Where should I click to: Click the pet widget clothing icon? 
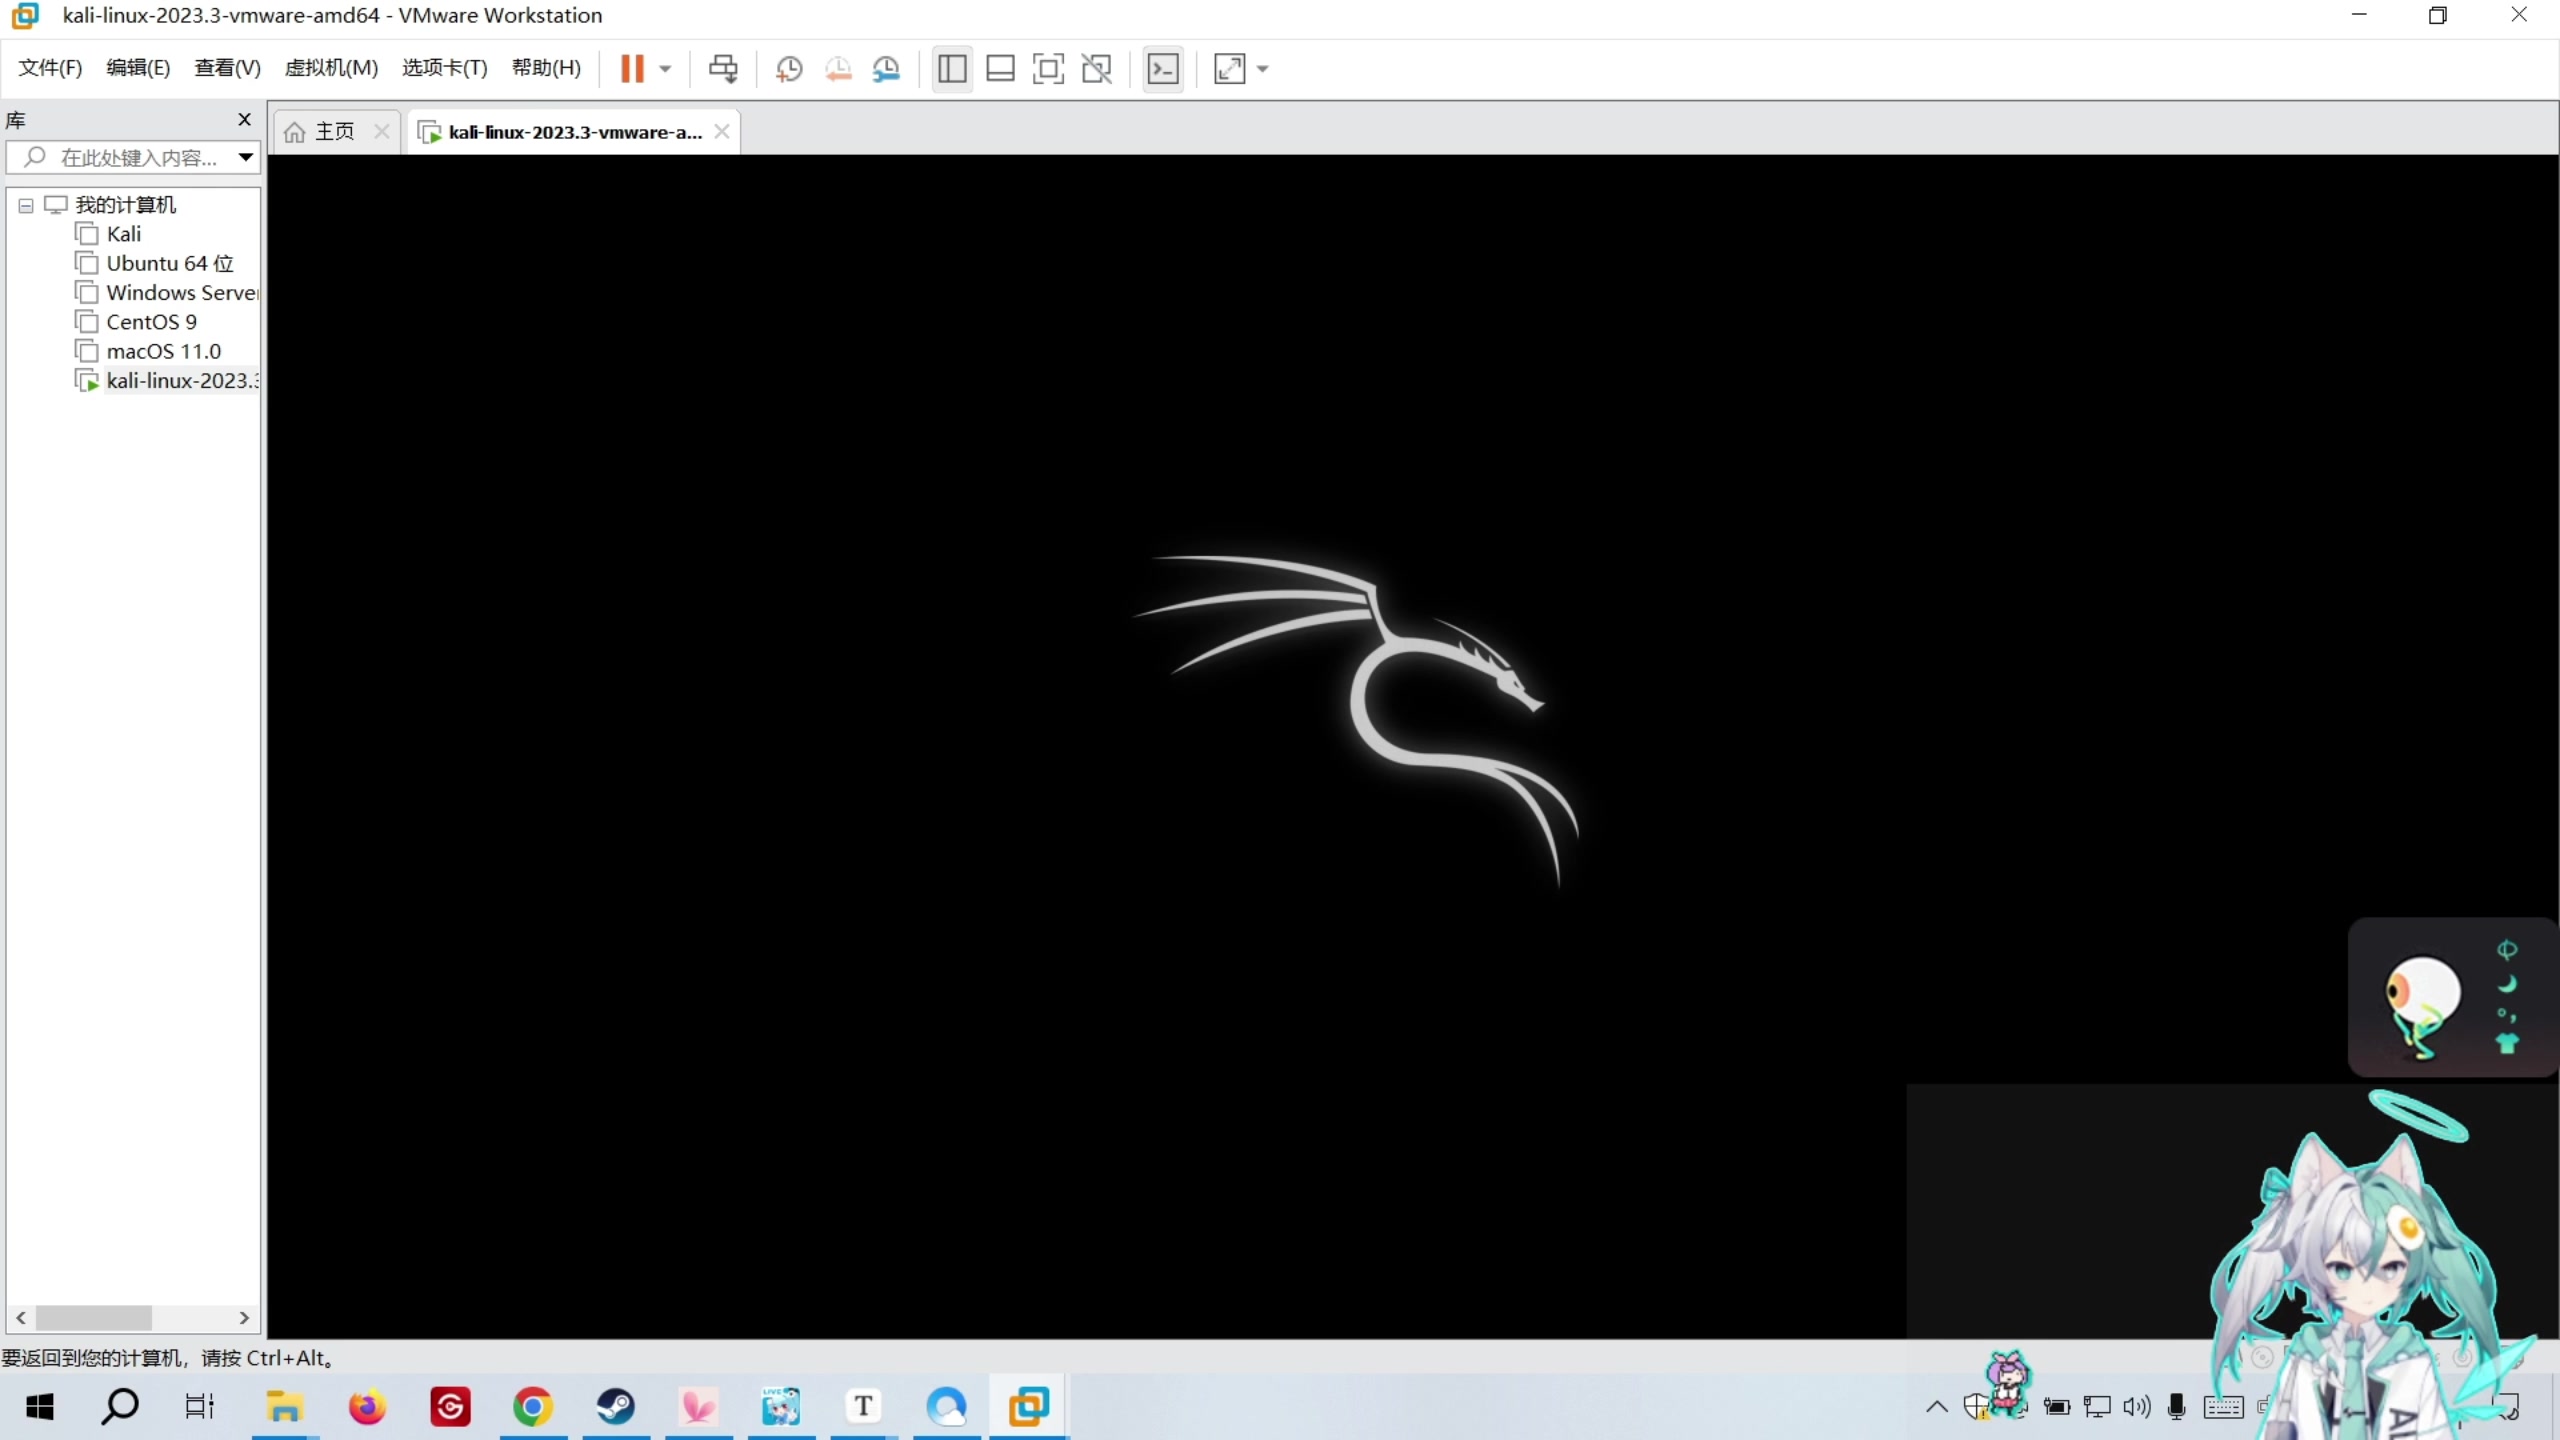[2507, 1044]
